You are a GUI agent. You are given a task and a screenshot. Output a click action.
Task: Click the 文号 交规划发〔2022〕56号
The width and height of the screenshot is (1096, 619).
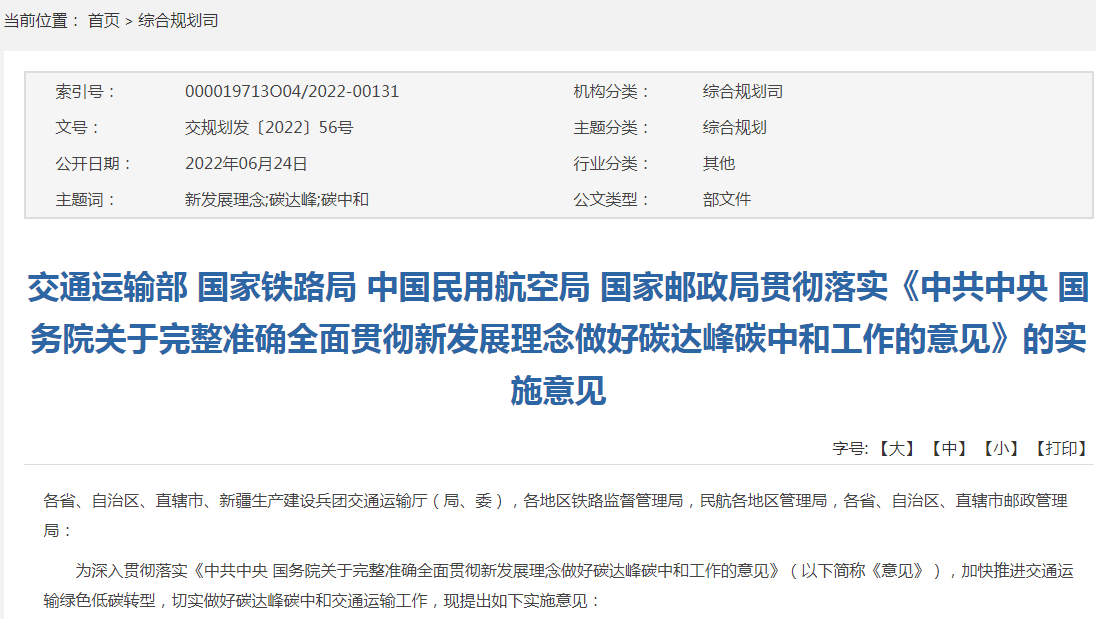point(272,127)
